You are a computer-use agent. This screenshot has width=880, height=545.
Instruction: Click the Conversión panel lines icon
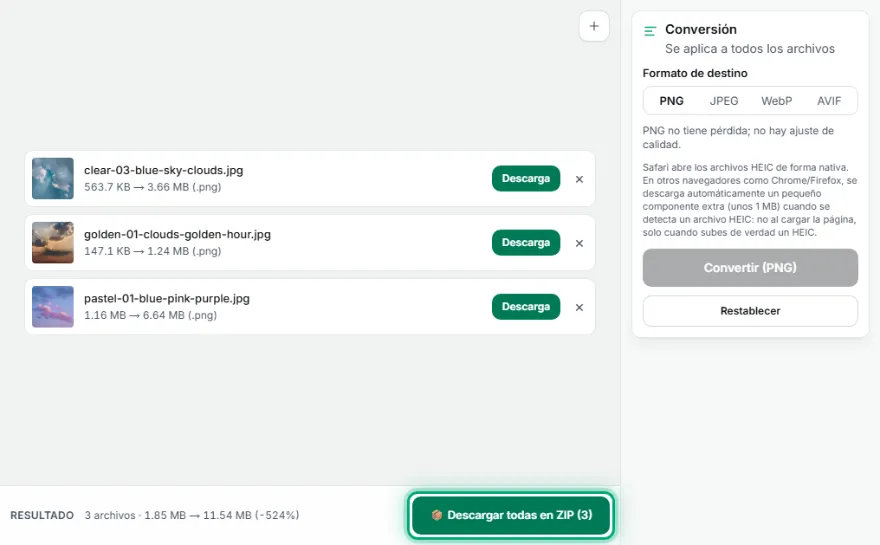[650, 31]
